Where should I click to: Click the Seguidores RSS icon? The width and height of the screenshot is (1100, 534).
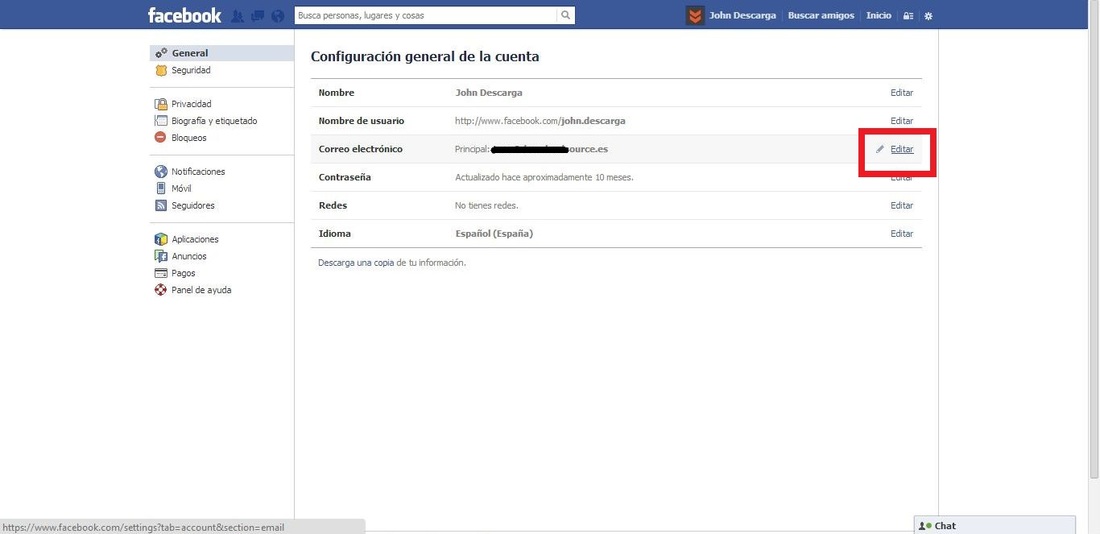[x=161, y=206]
